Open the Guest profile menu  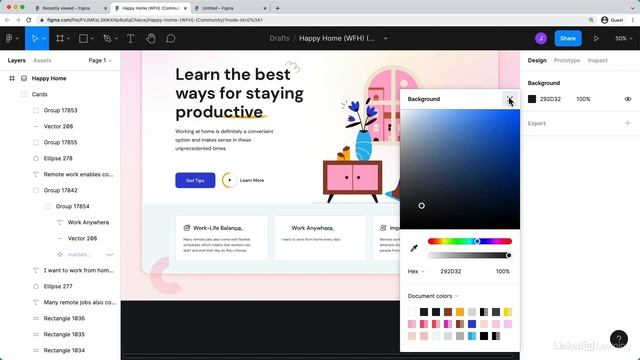tap(612, 20)
